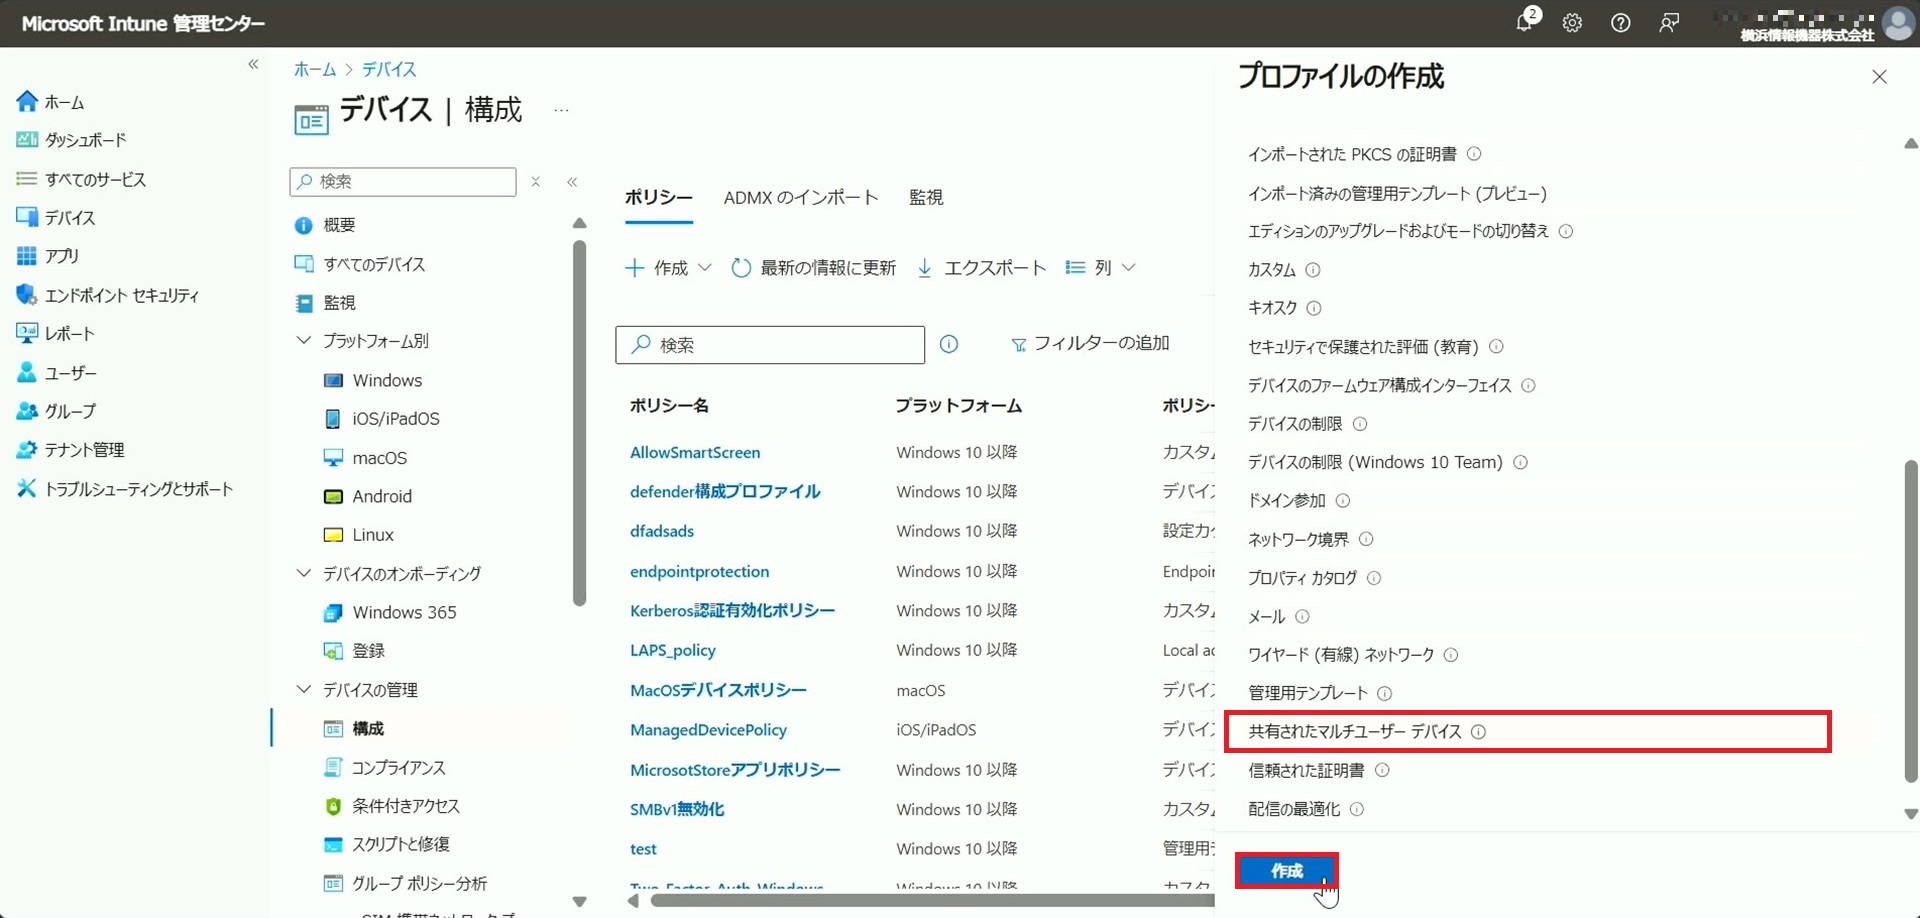The image size is (1920, 918).
Task: Switch to the ポリシー tab
Action: click(x=658, y=197)
